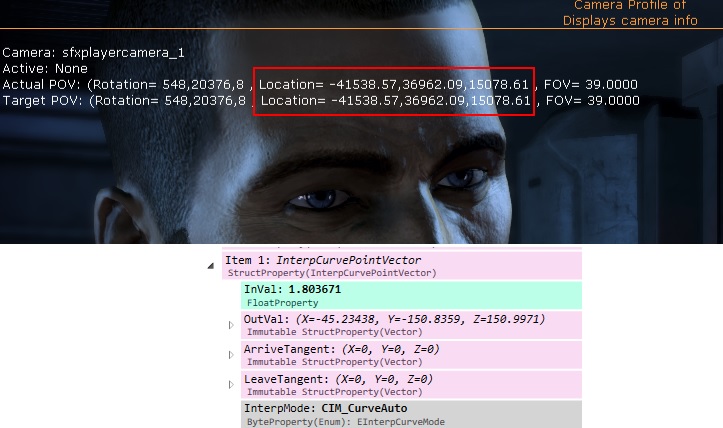
Task: Expand the OutVal vector property
Action: coord(231,325)
